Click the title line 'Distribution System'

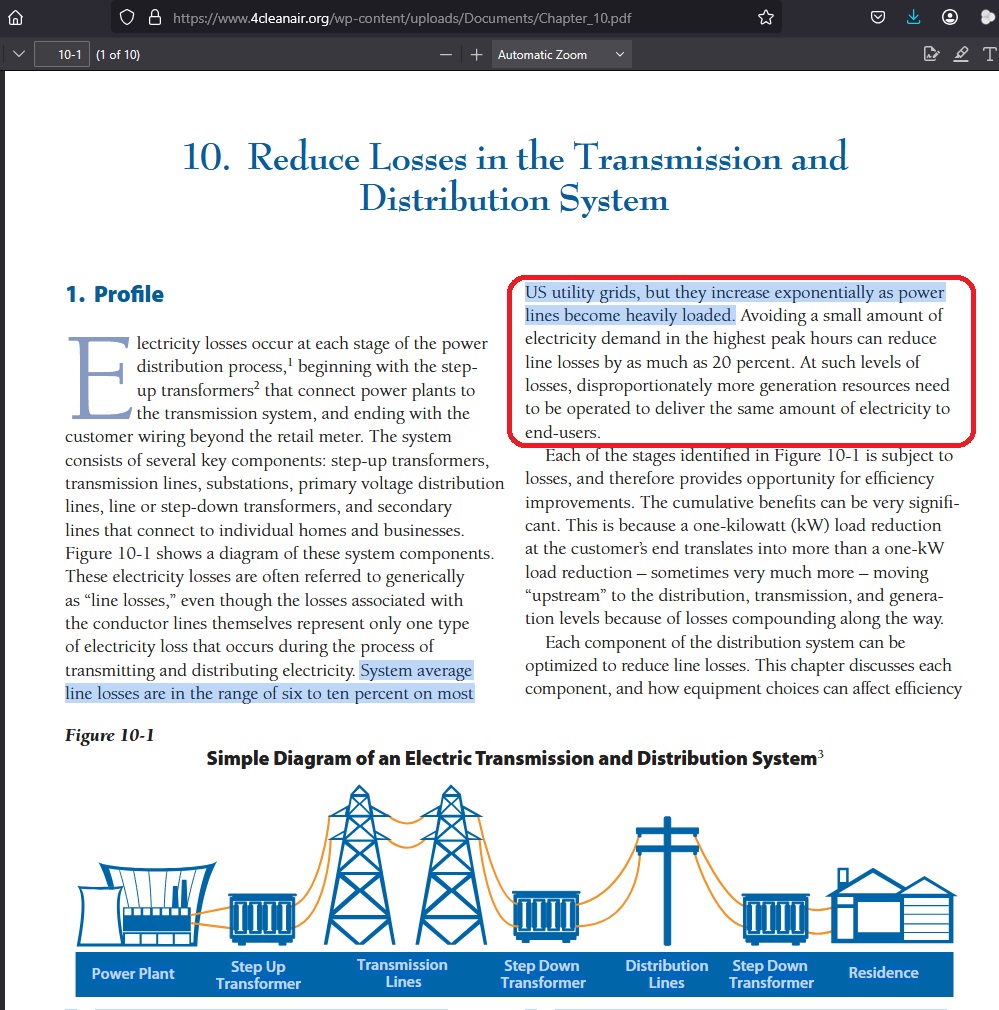(514, 198)
